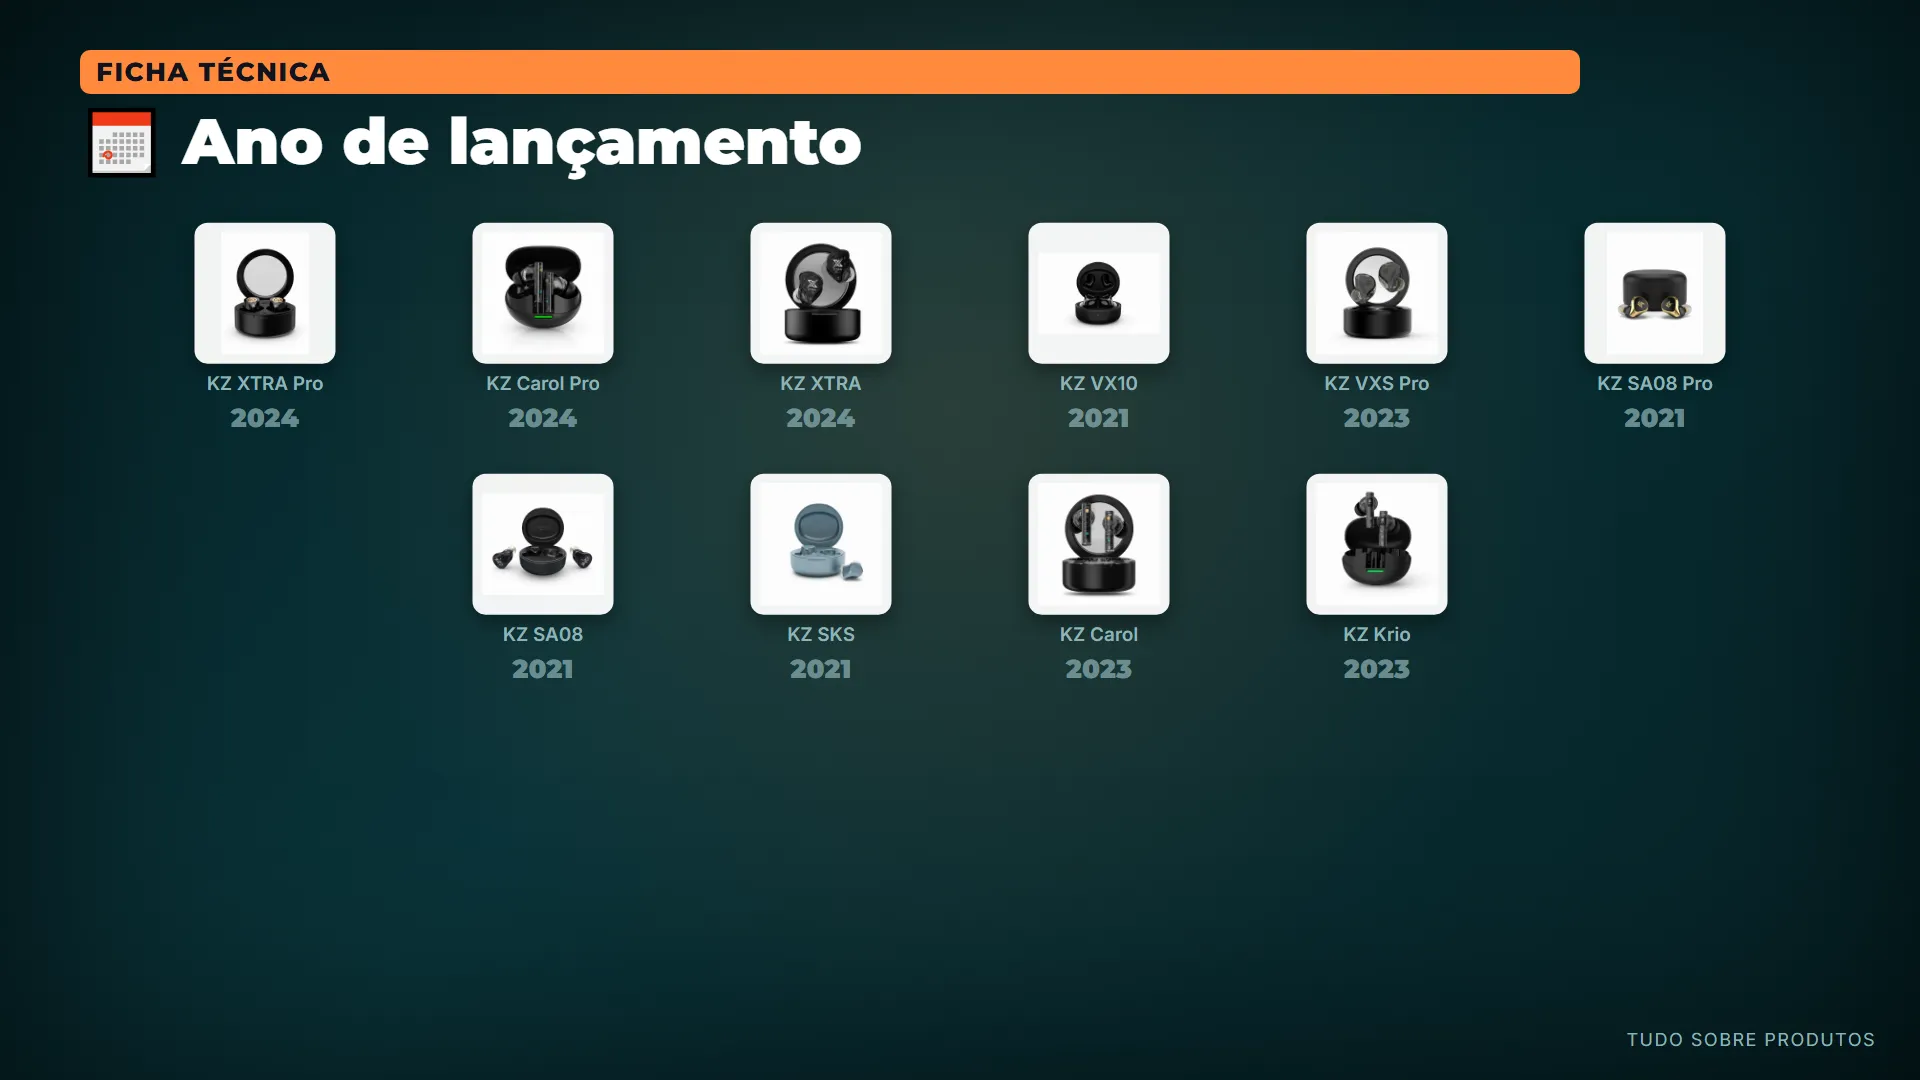Click the 'TUDO SOBRE PRODUTOS' footer text
This screenshot has width=1920, height=1080.
(1751, 1040)
